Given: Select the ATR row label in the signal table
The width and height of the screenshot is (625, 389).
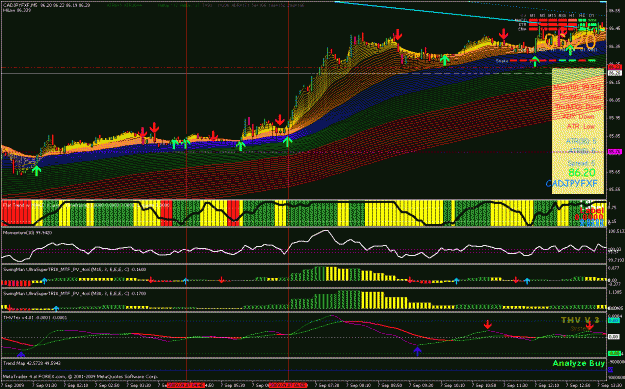Looking at the screenshot, I should [522, 24].
